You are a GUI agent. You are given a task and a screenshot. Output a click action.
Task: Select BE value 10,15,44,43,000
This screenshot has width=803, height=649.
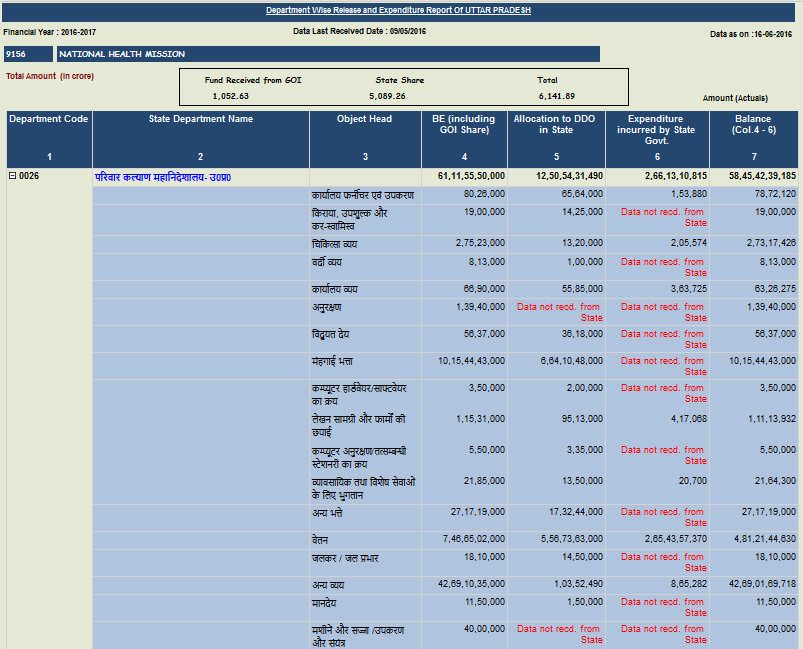click(471, 361)
